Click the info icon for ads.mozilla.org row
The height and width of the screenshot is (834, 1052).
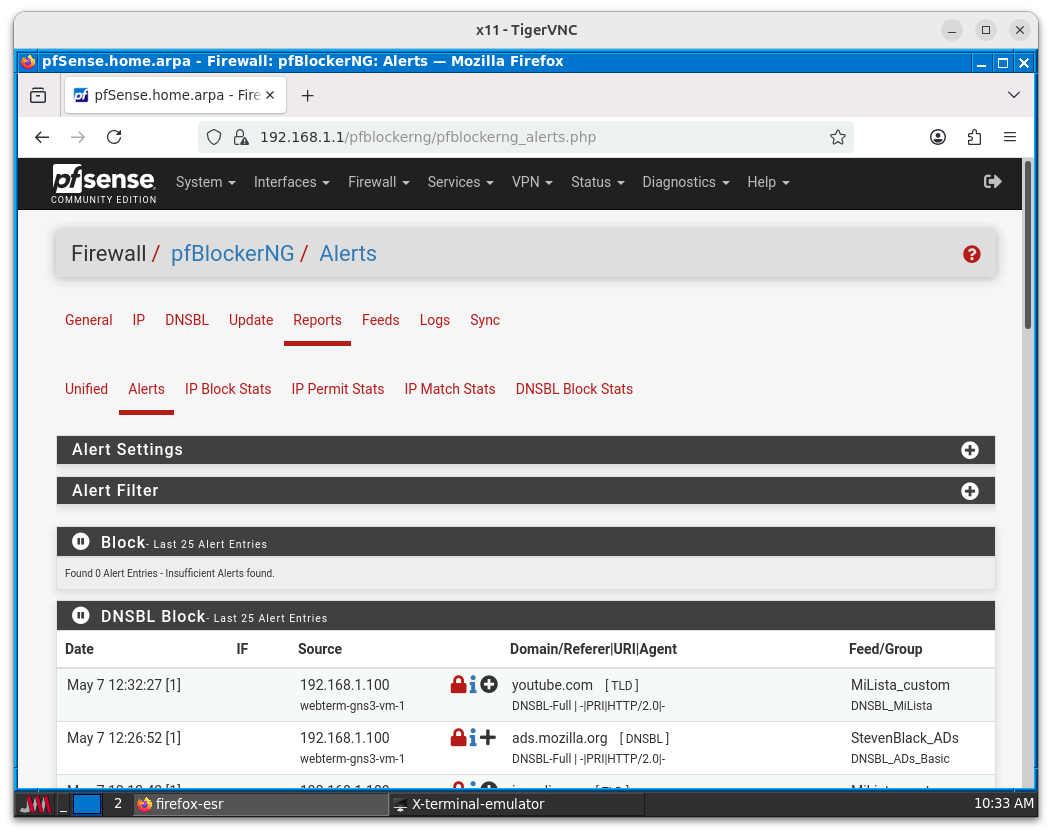click(x=473, y=737)
